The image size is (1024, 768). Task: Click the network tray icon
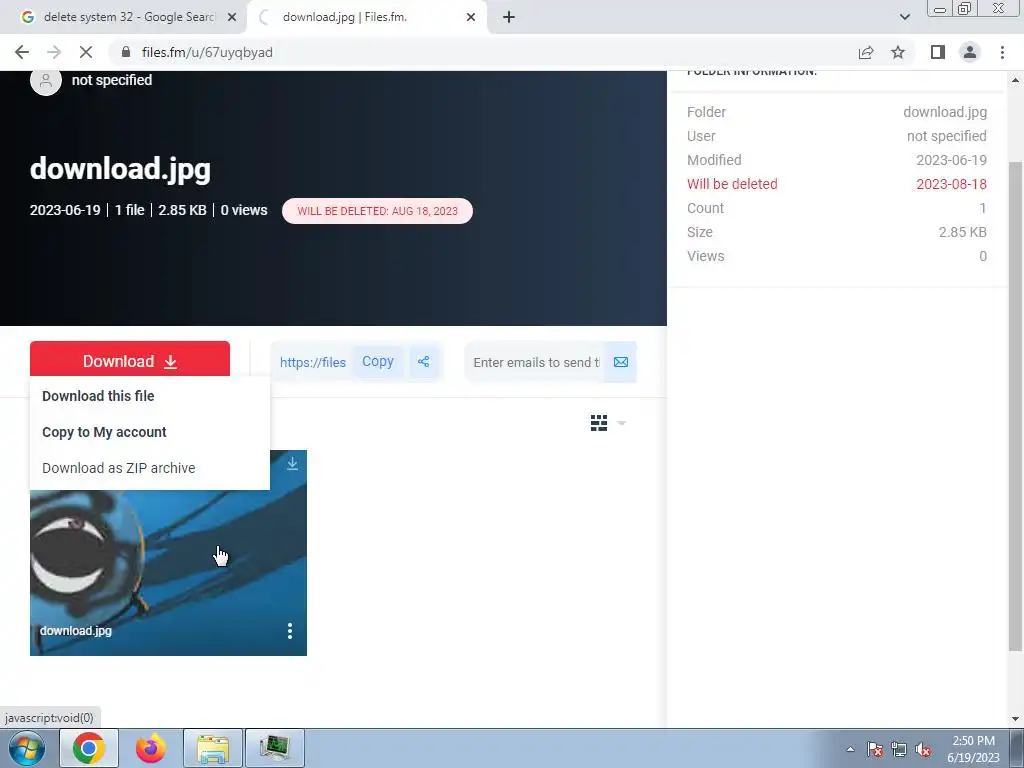pos(899,749)
